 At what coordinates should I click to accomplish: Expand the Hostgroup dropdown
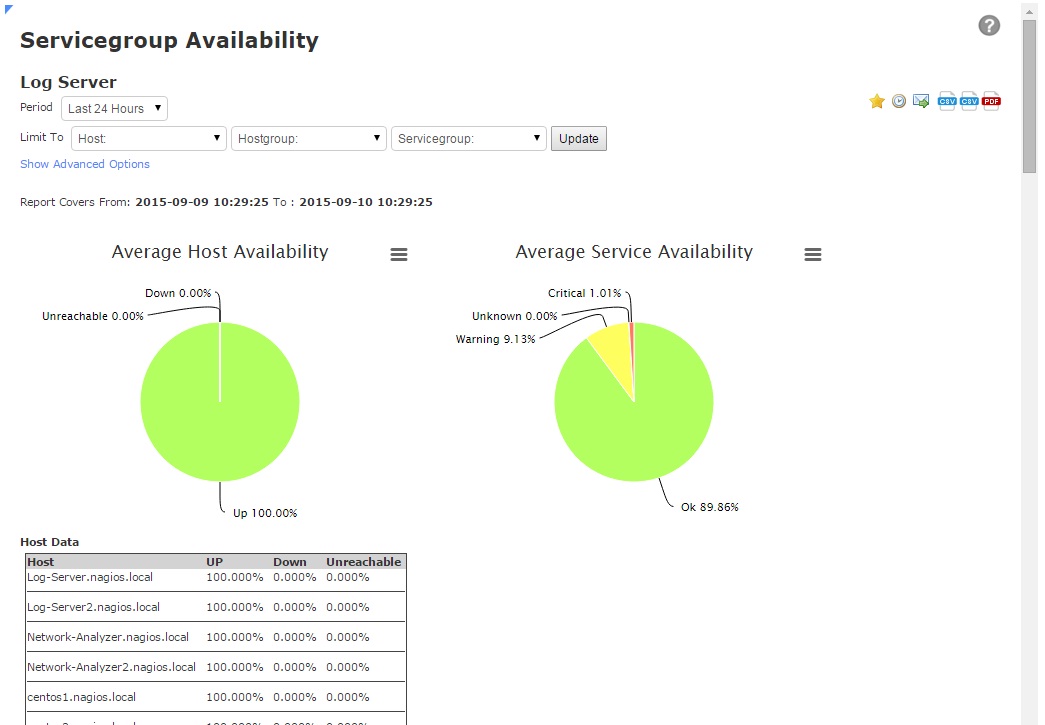(308, 138)
